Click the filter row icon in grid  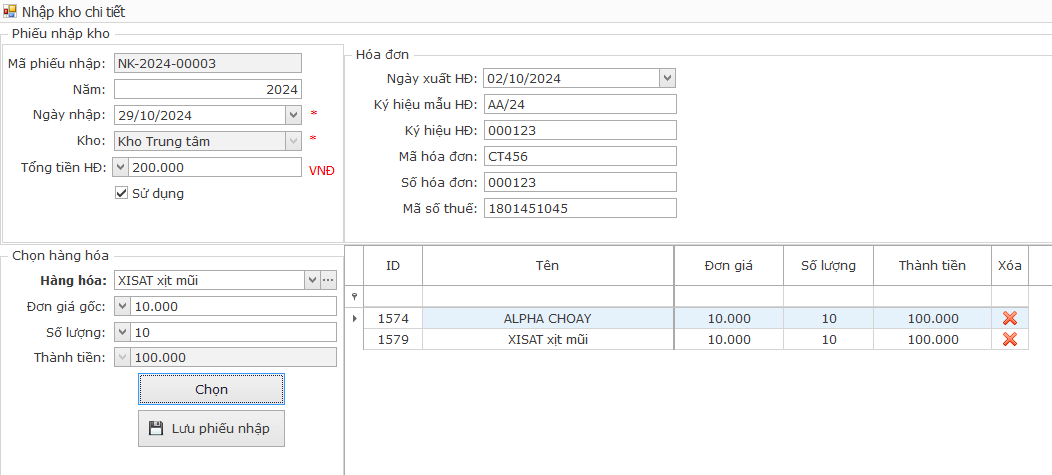(353, 296)
